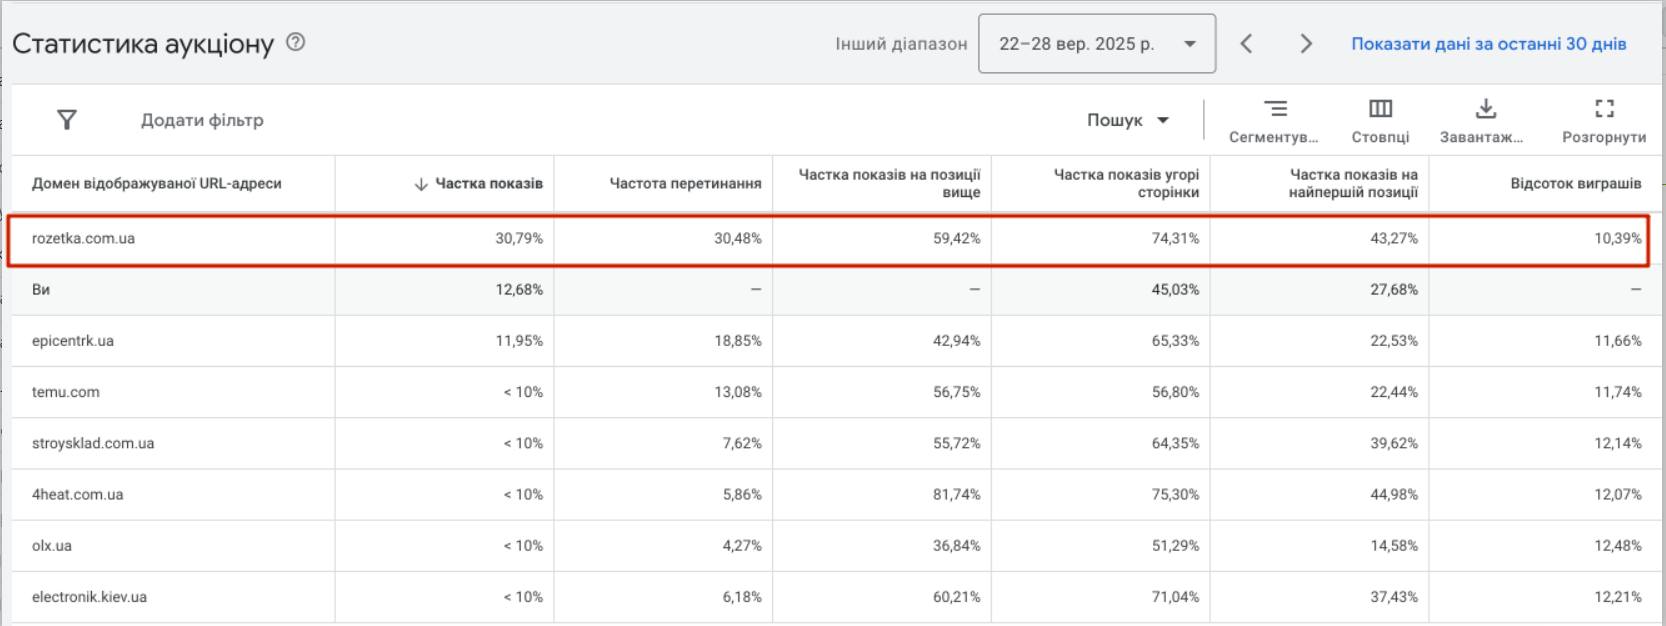Click your impression share 12,68%
This screenshot has height=626, width=1666.
[519, 290]
